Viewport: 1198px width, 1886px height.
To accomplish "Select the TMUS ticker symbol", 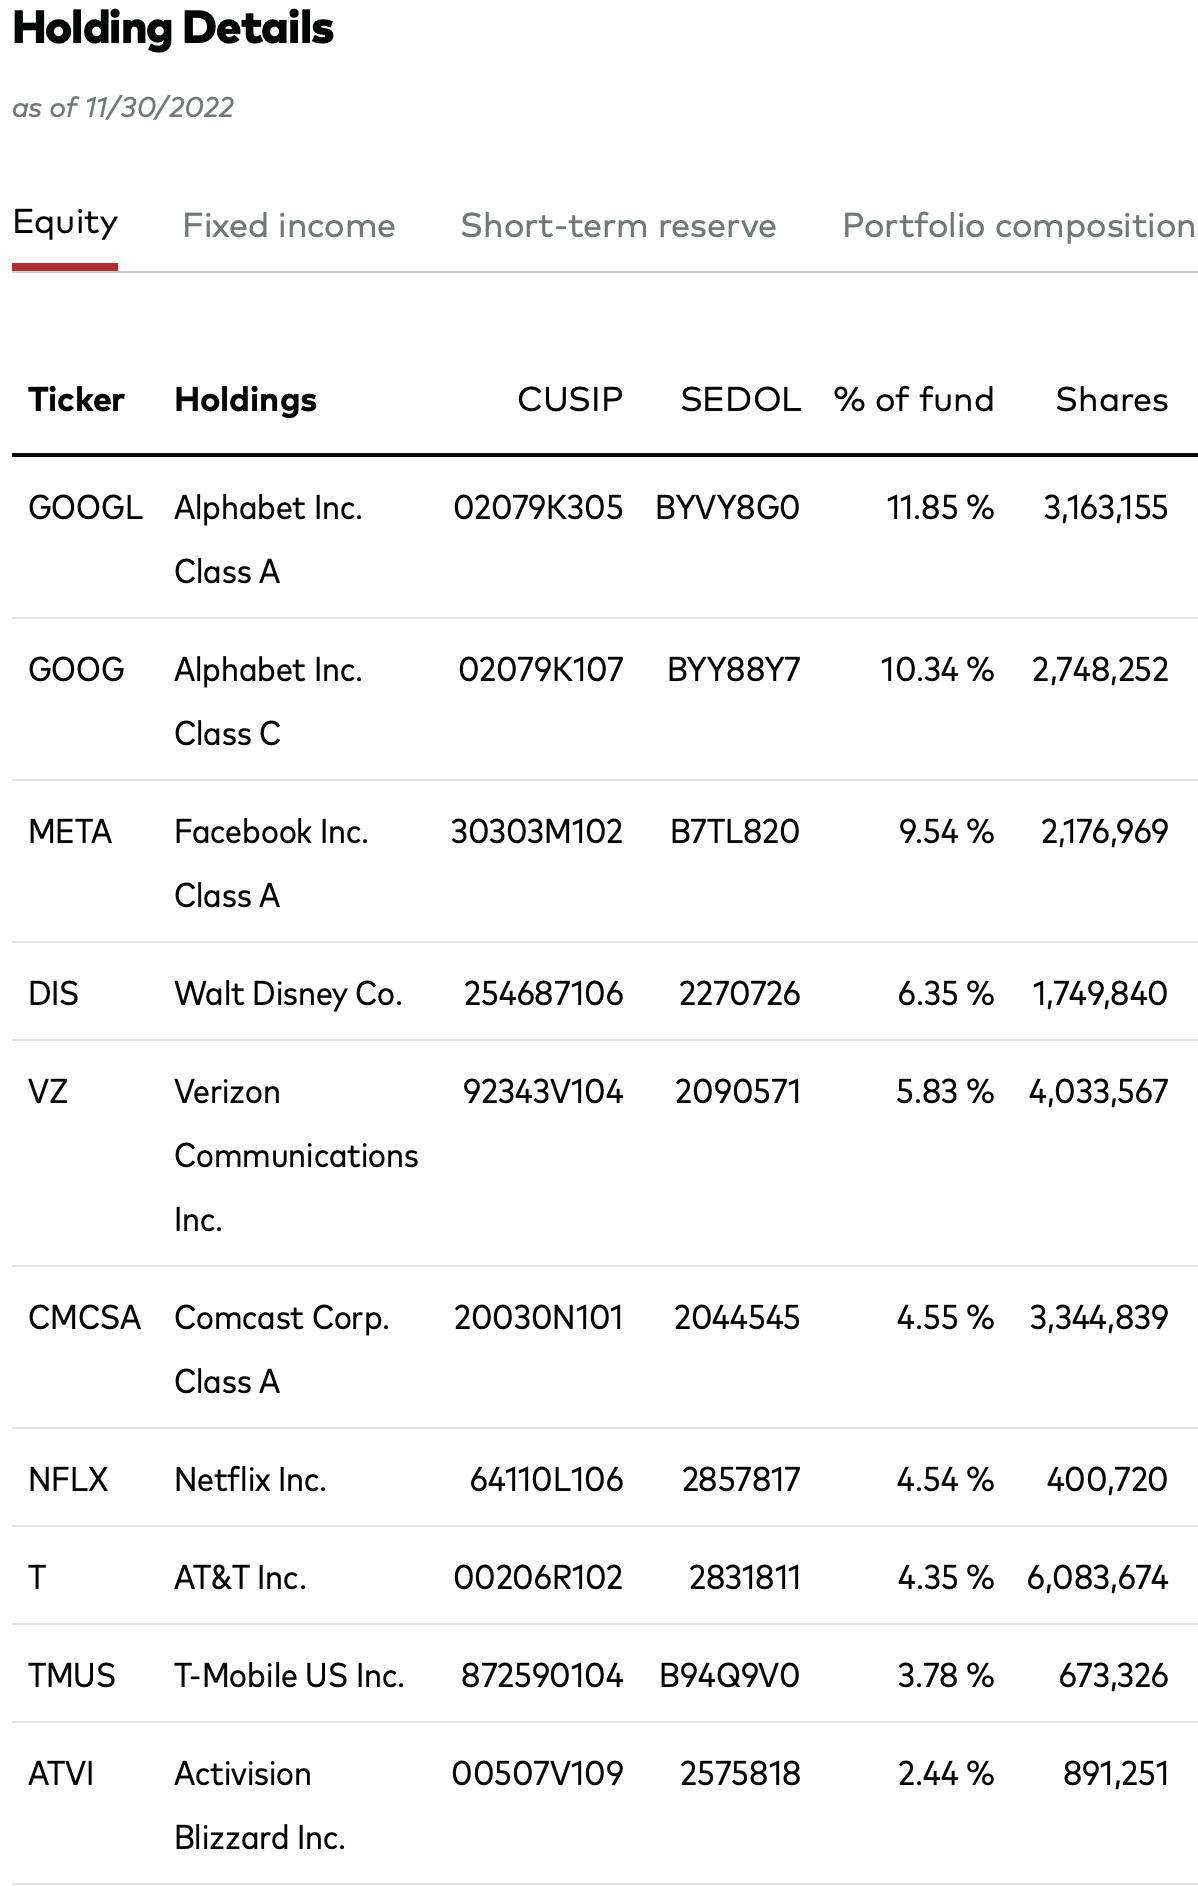I will pos(72,1675).
